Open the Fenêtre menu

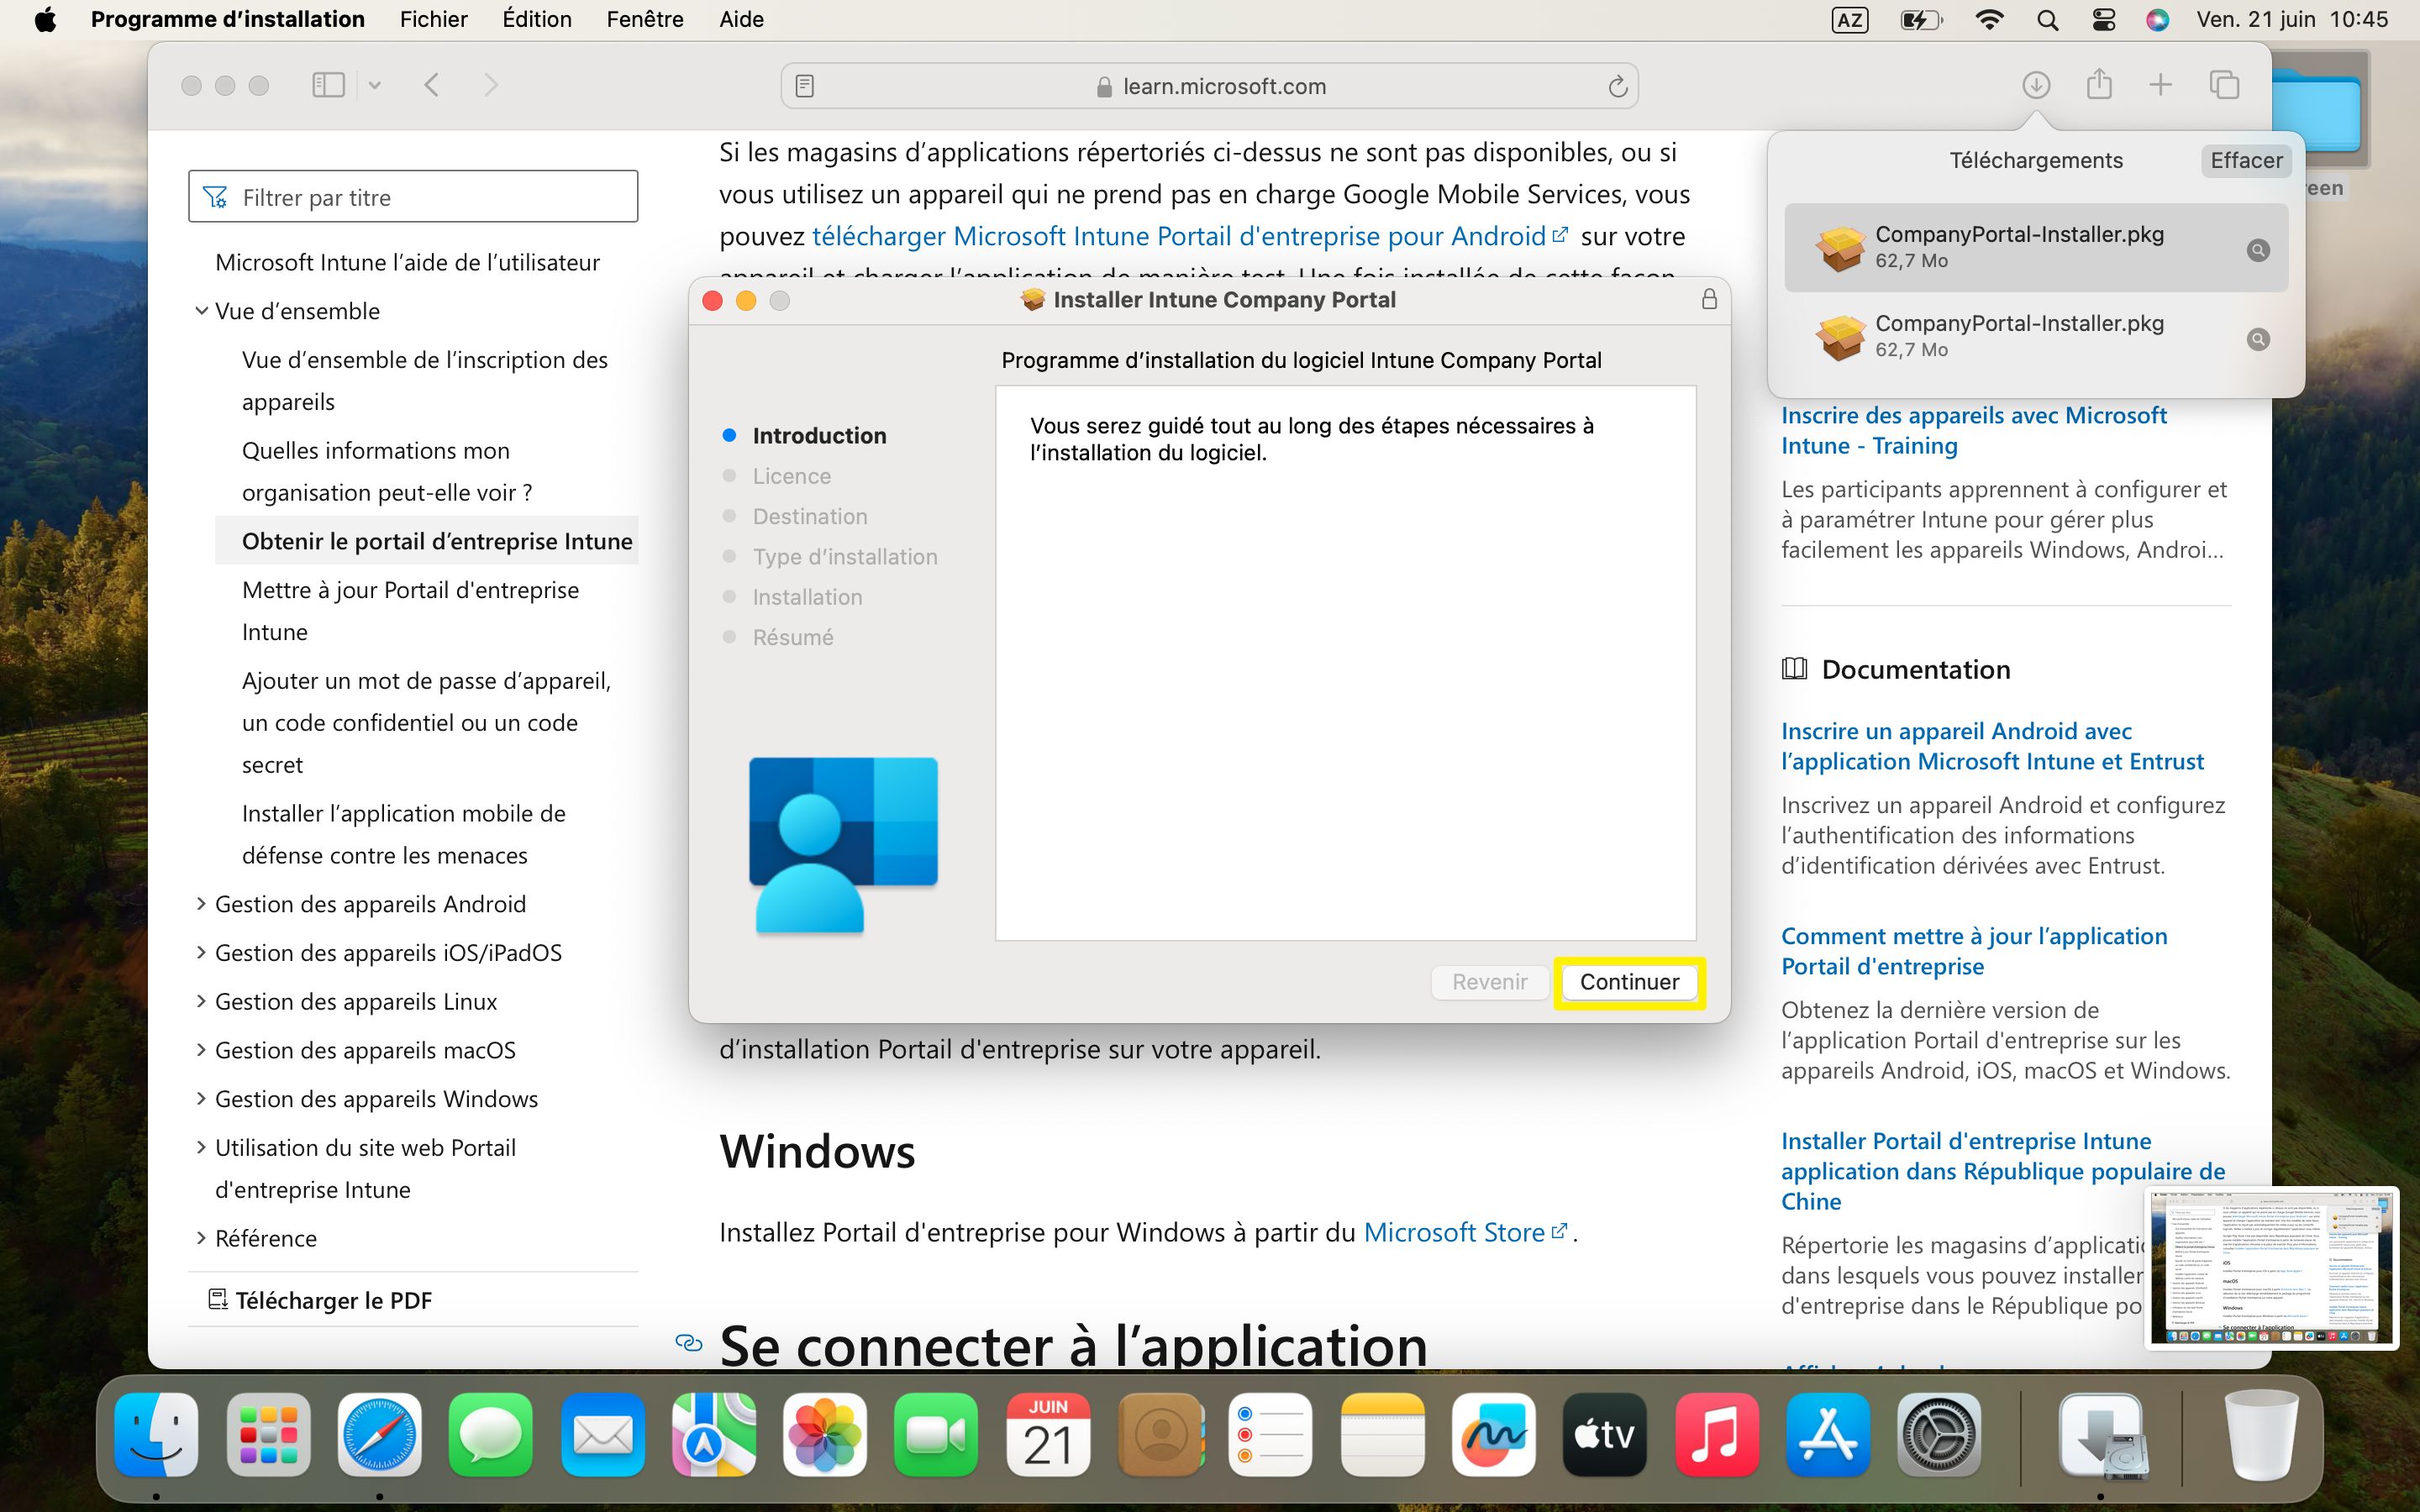[x=645, y=19]
